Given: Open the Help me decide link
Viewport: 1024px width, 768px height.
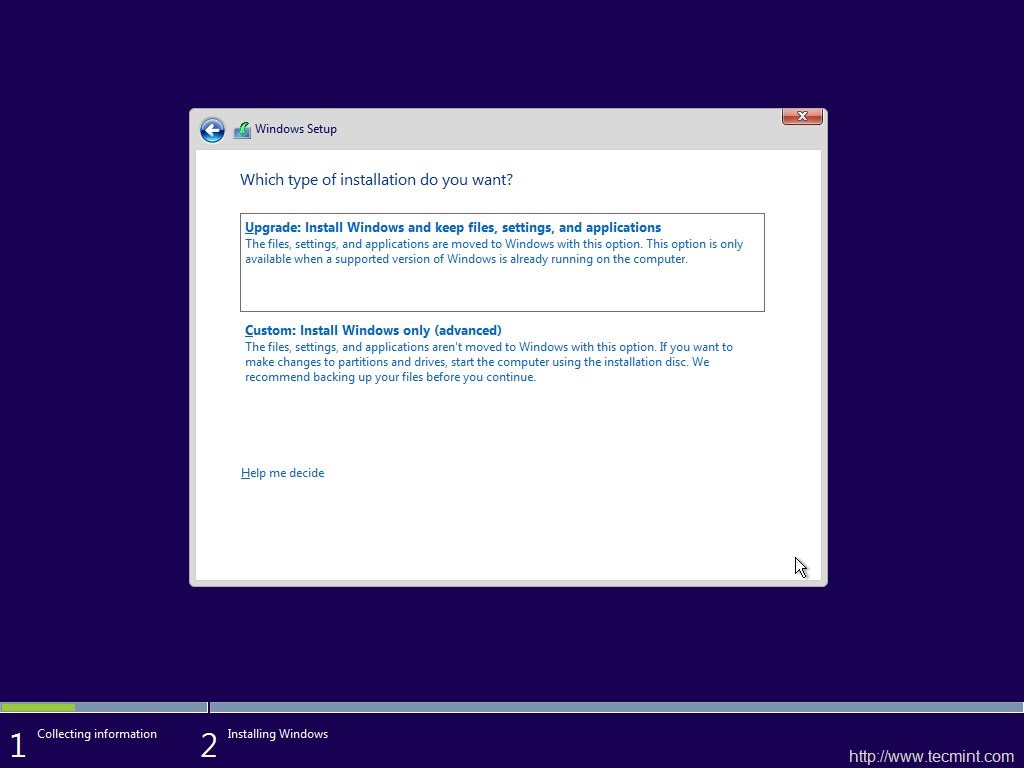Looking at the screenshot, I should click(x=283, y=472).
